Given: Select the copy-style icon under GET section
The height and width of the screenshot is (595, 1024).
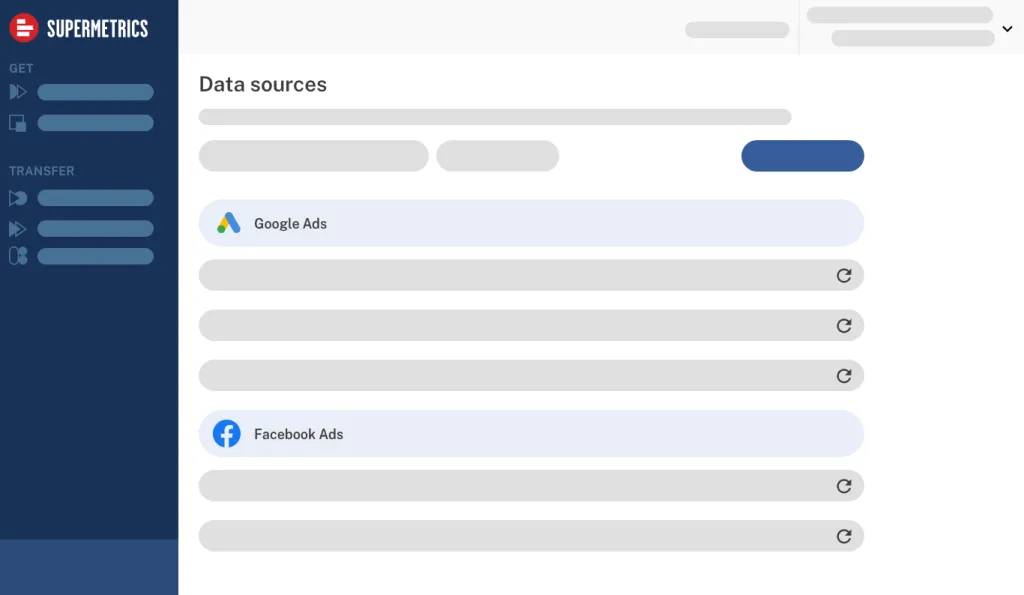Looking at the screenshot, I should [x=17, y=122].
